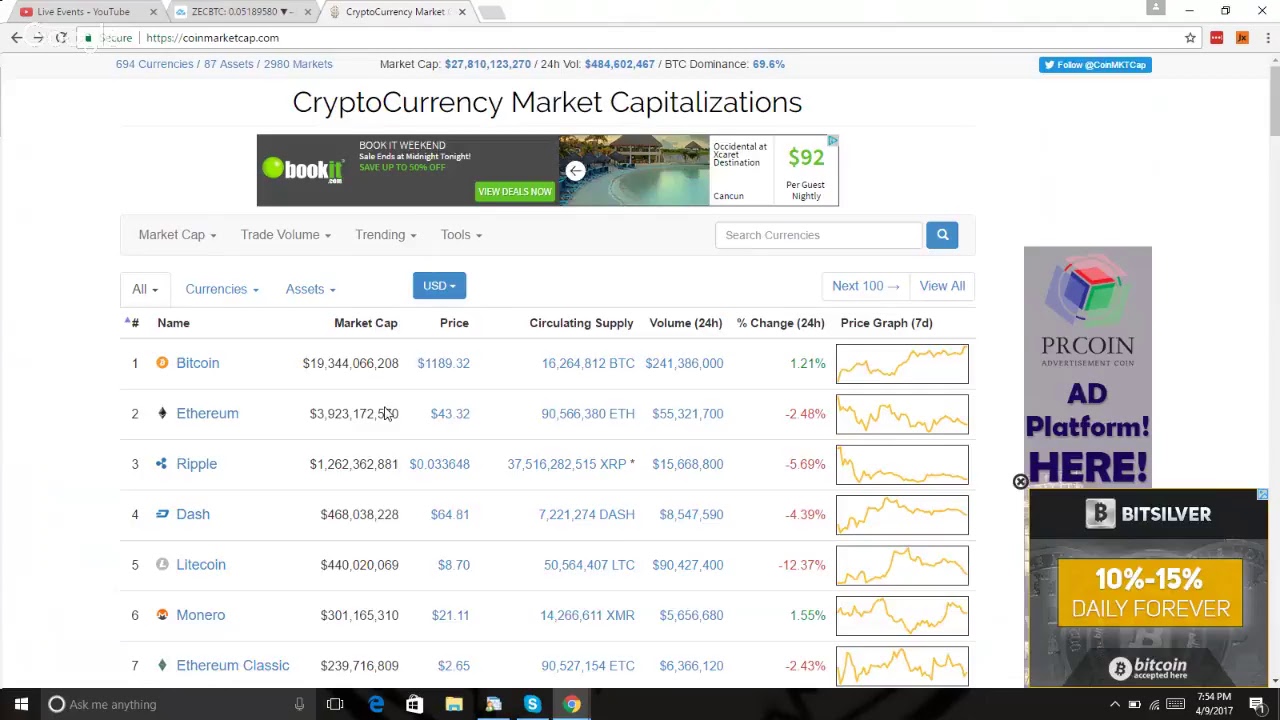Click the View All button

pyautogui.click(x=942, y=286)
